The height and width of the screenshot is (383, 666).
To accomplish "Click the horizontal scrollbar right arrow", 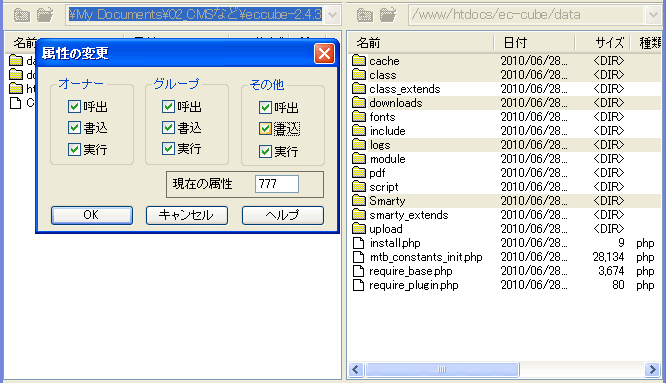I will pos(652,369).
